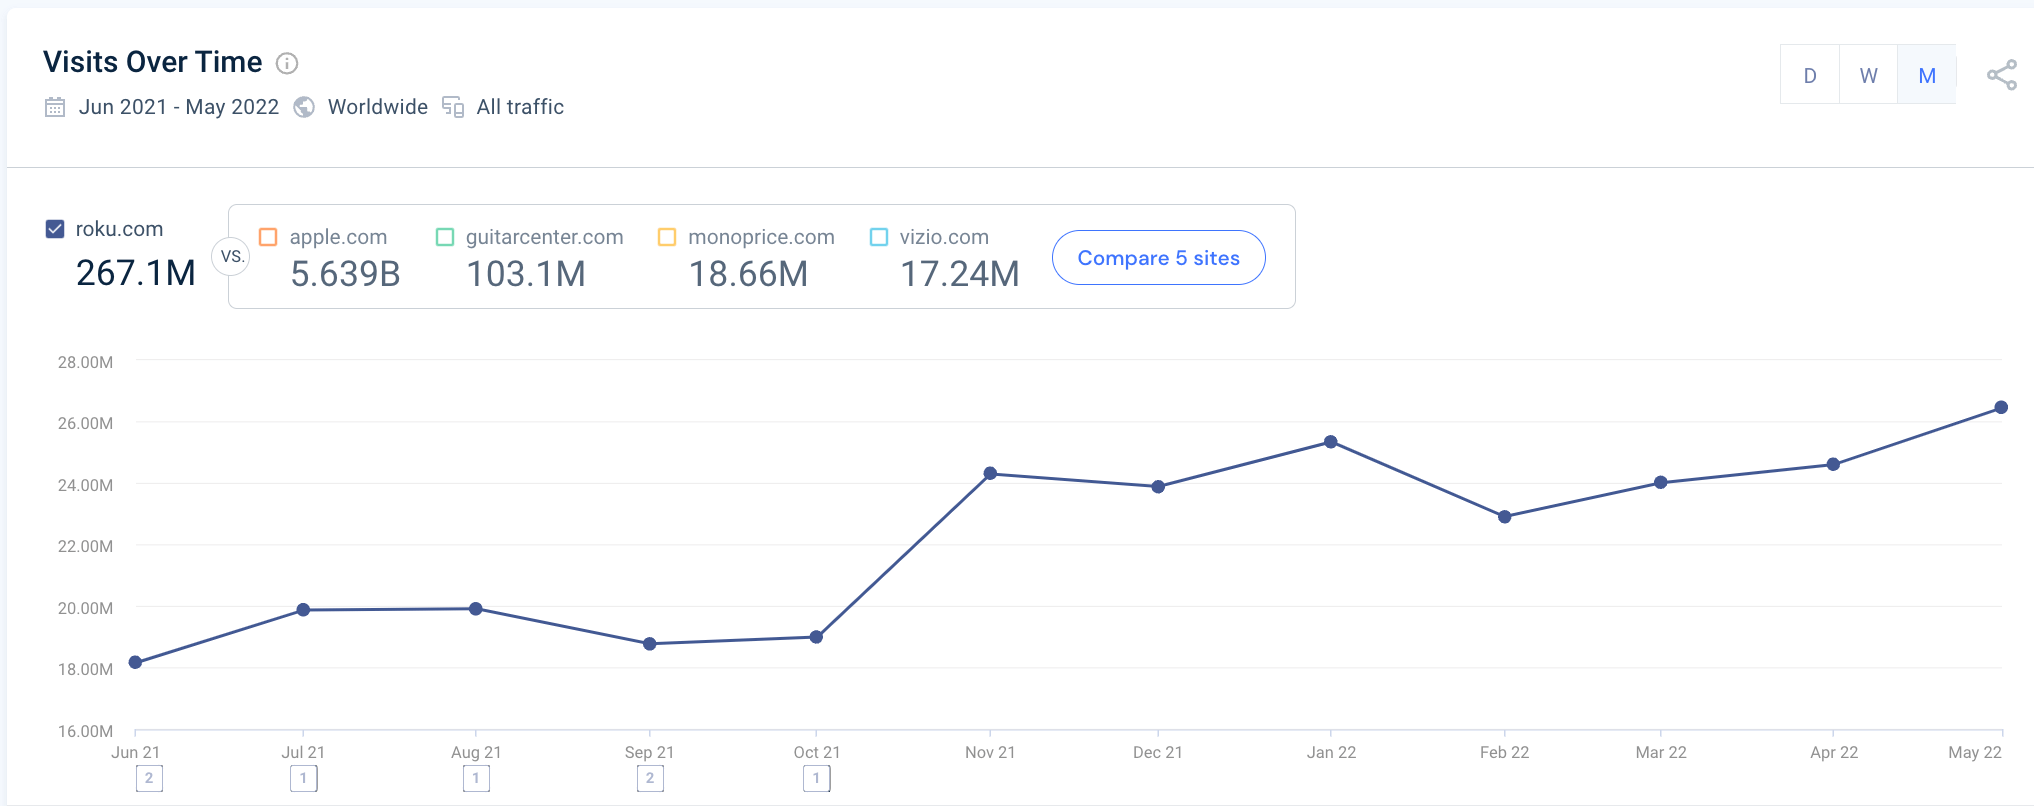
Task: Open the Aug 21 event marker
Action: point(476,778)
